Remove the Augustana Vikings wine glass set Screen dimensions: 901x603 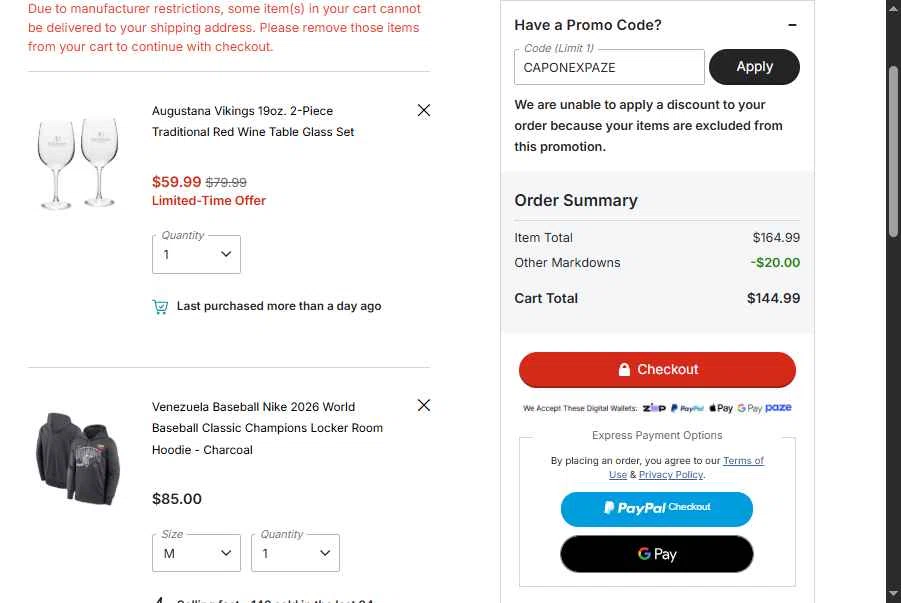click(x=424, y=110)
